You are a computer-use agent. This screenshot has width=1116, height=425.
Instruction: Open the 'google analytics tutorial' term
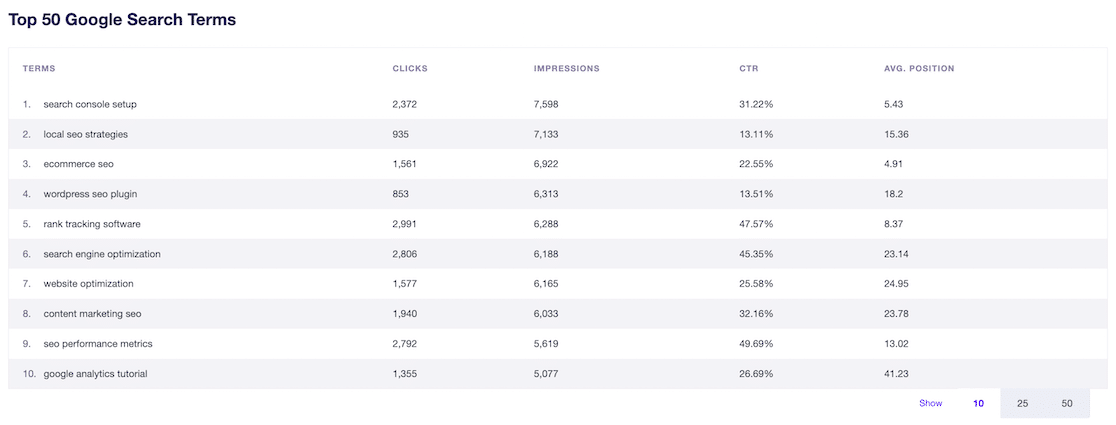[96, 374]
